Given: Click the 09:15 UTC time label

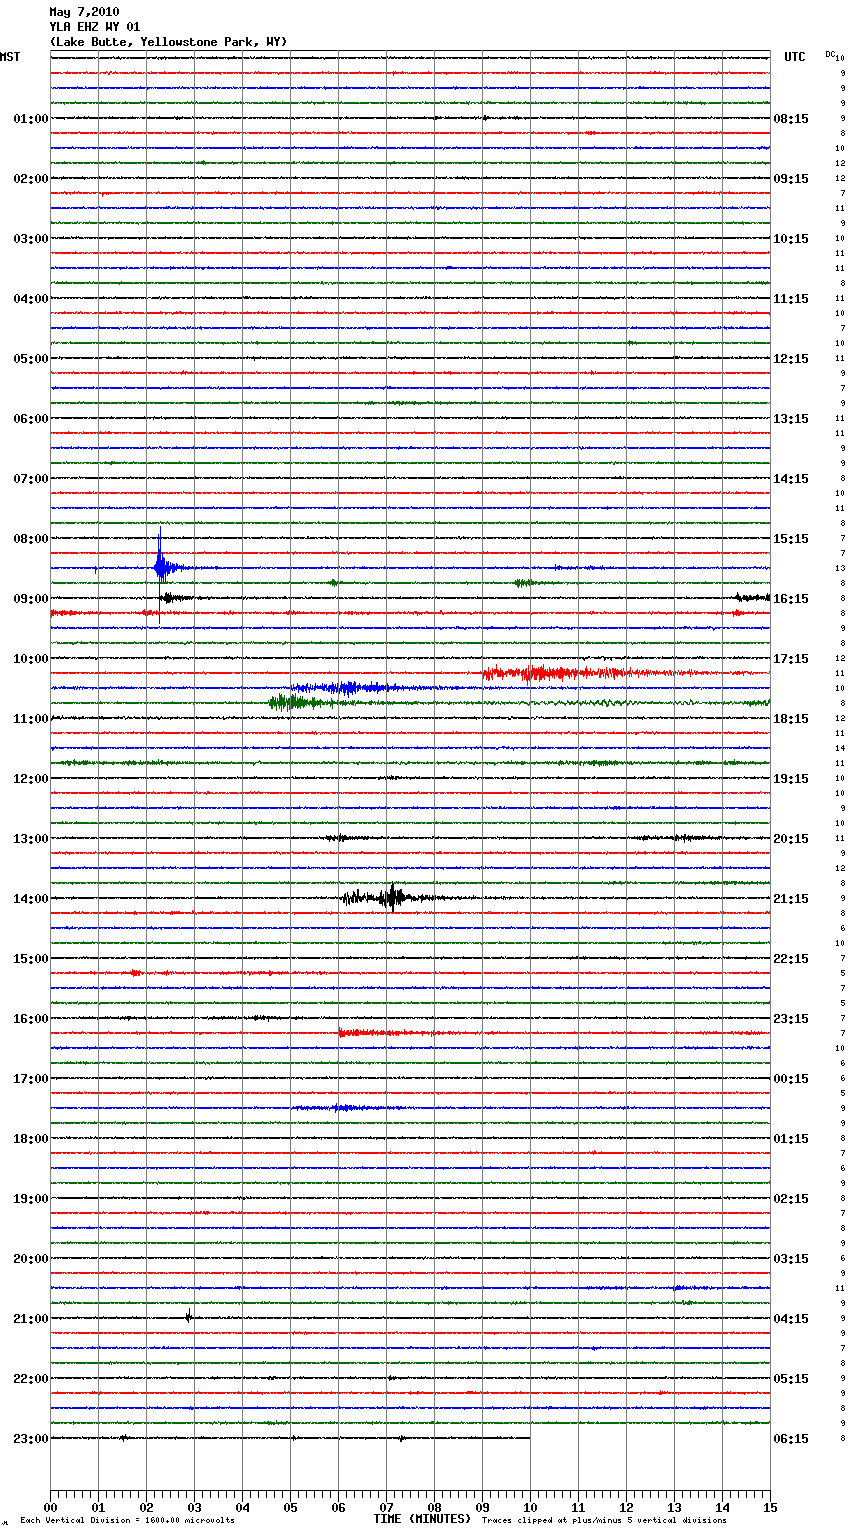Looking at the screenshot, I should coord(791,179).
